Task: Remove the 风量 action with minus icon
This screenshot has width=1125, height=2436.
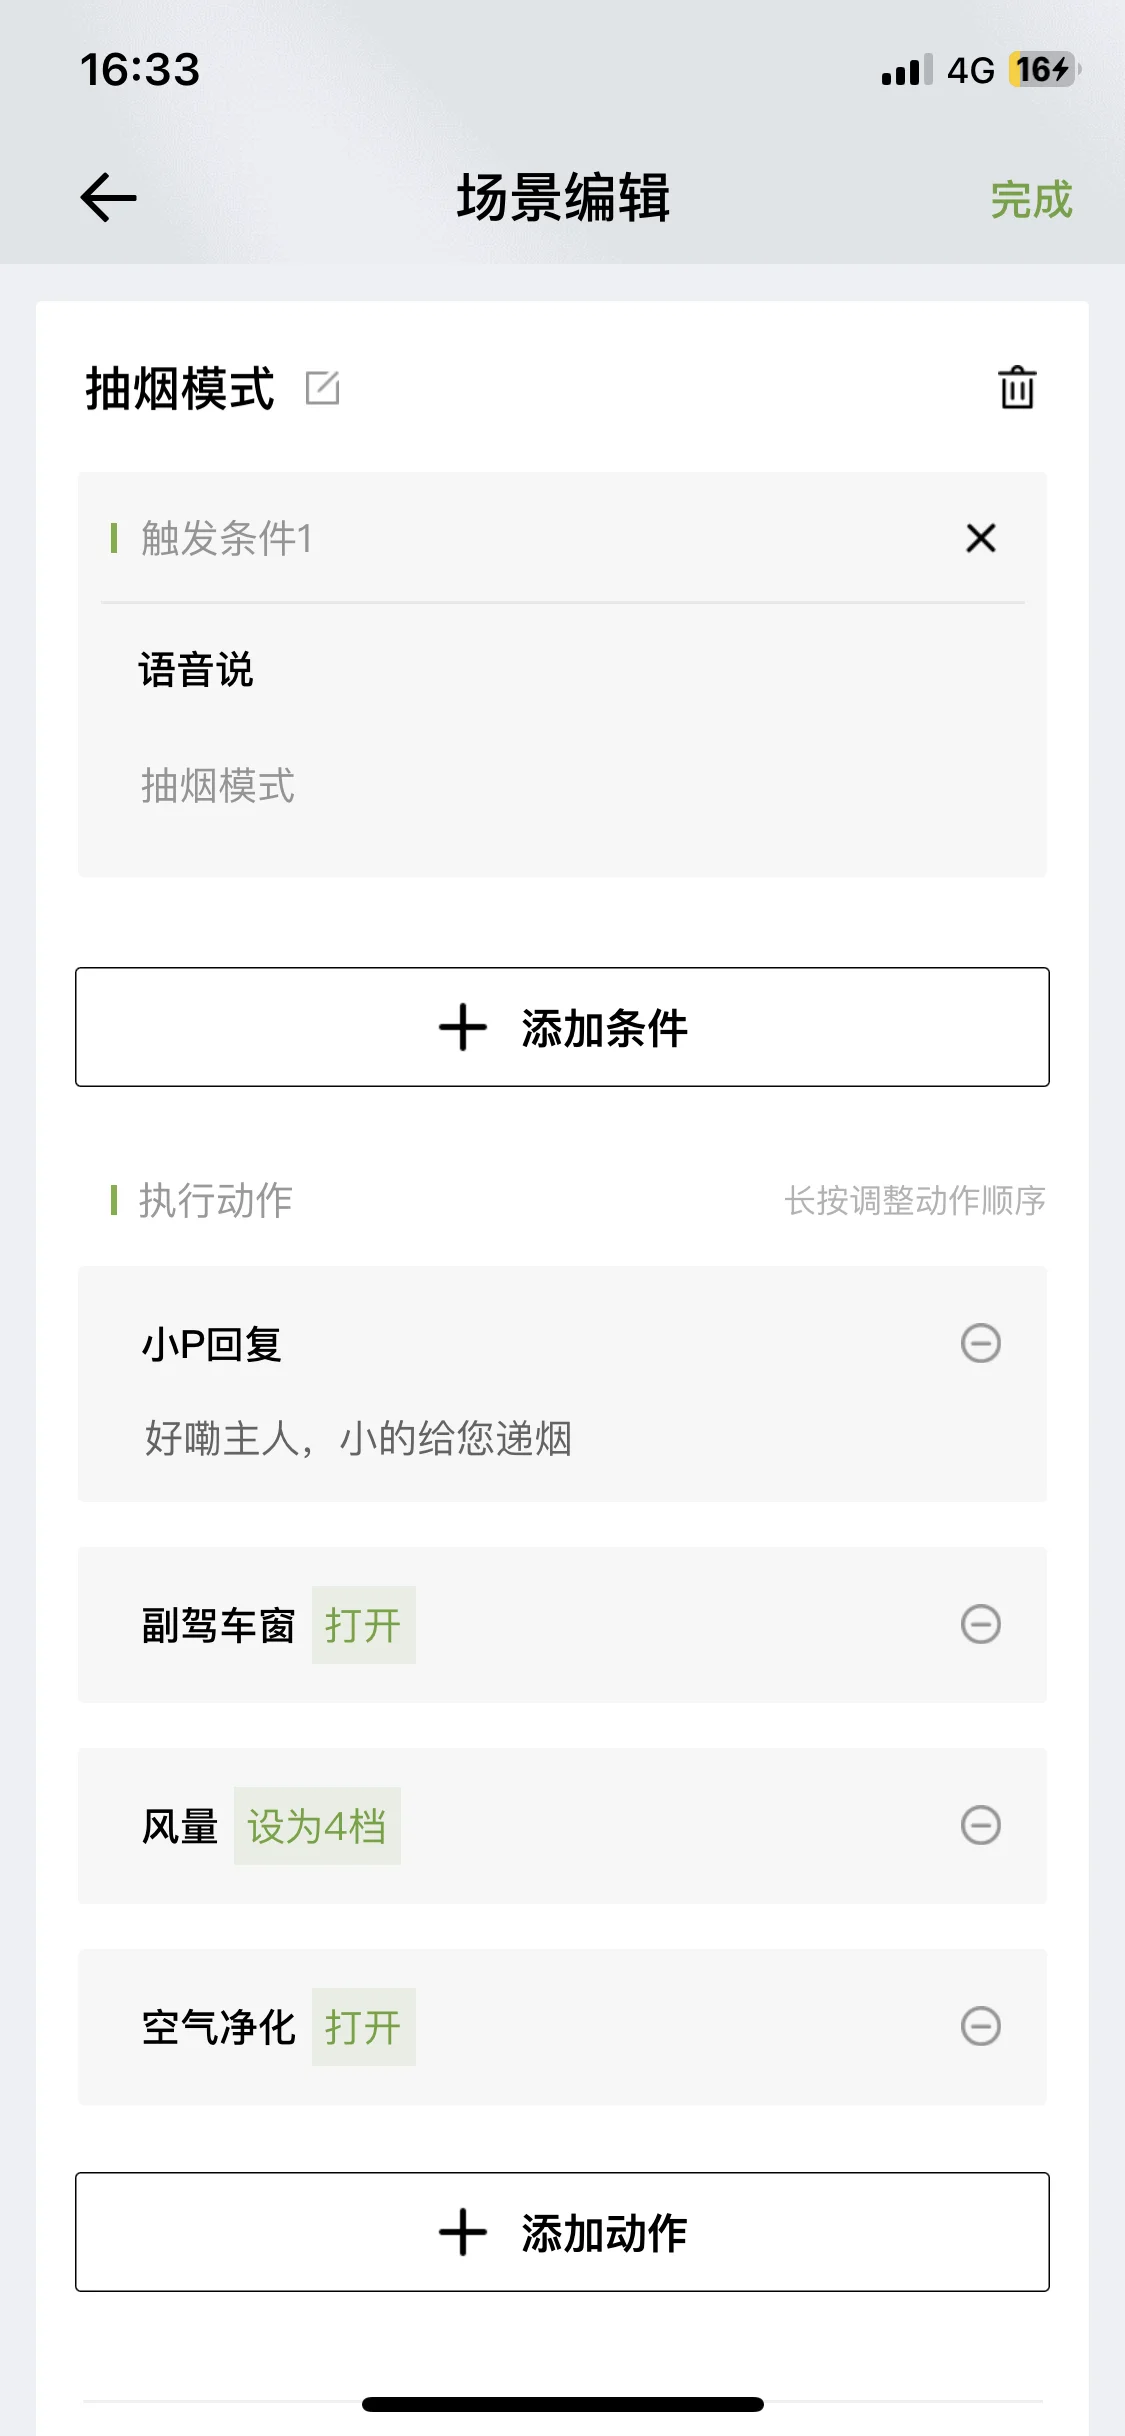Action: 981,1825
